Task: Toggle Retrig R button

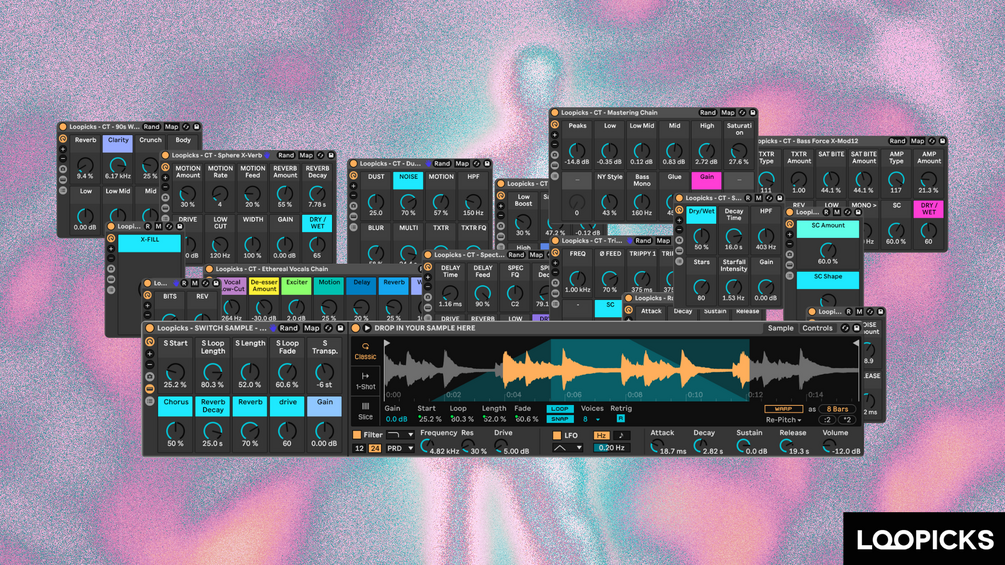Action: (x=620, y=418)
